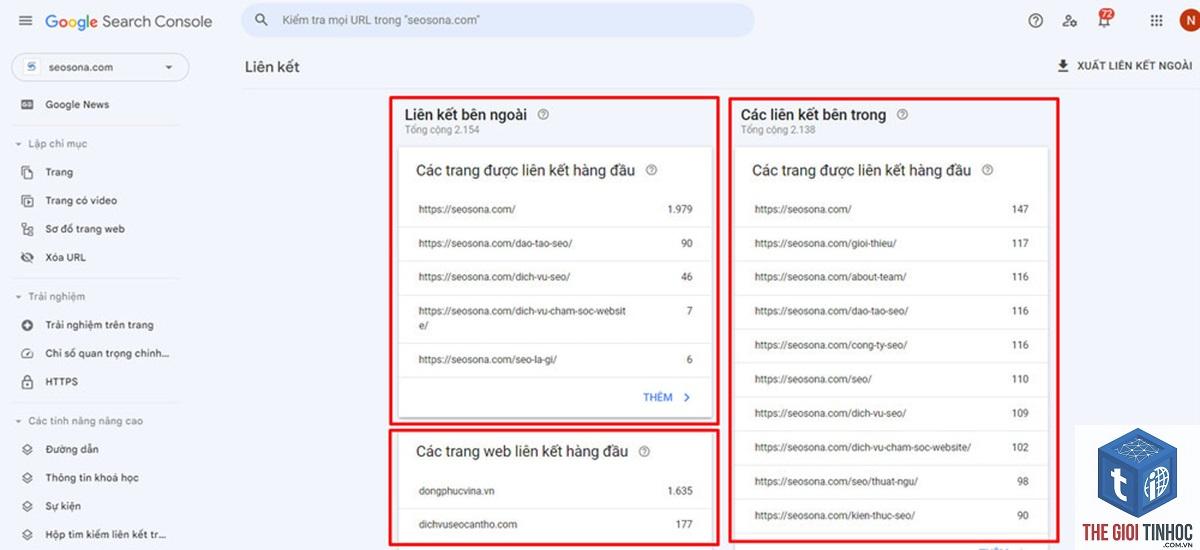This screenshot has height=550, width=1200.
Task: Click help icon beside Liên kết bên ngoài
Action: 543,115
